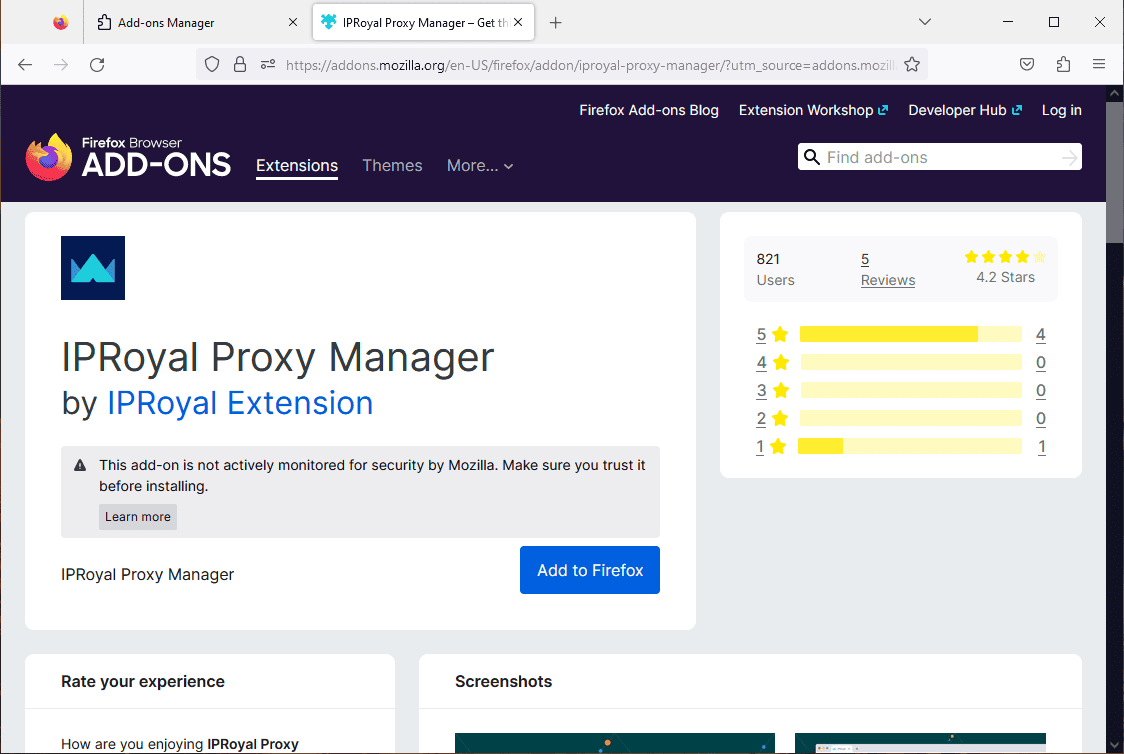Focus the Find add-ons search field
Image resolution: width=1124 pixels, height=754 pixels.
(940, 157)
